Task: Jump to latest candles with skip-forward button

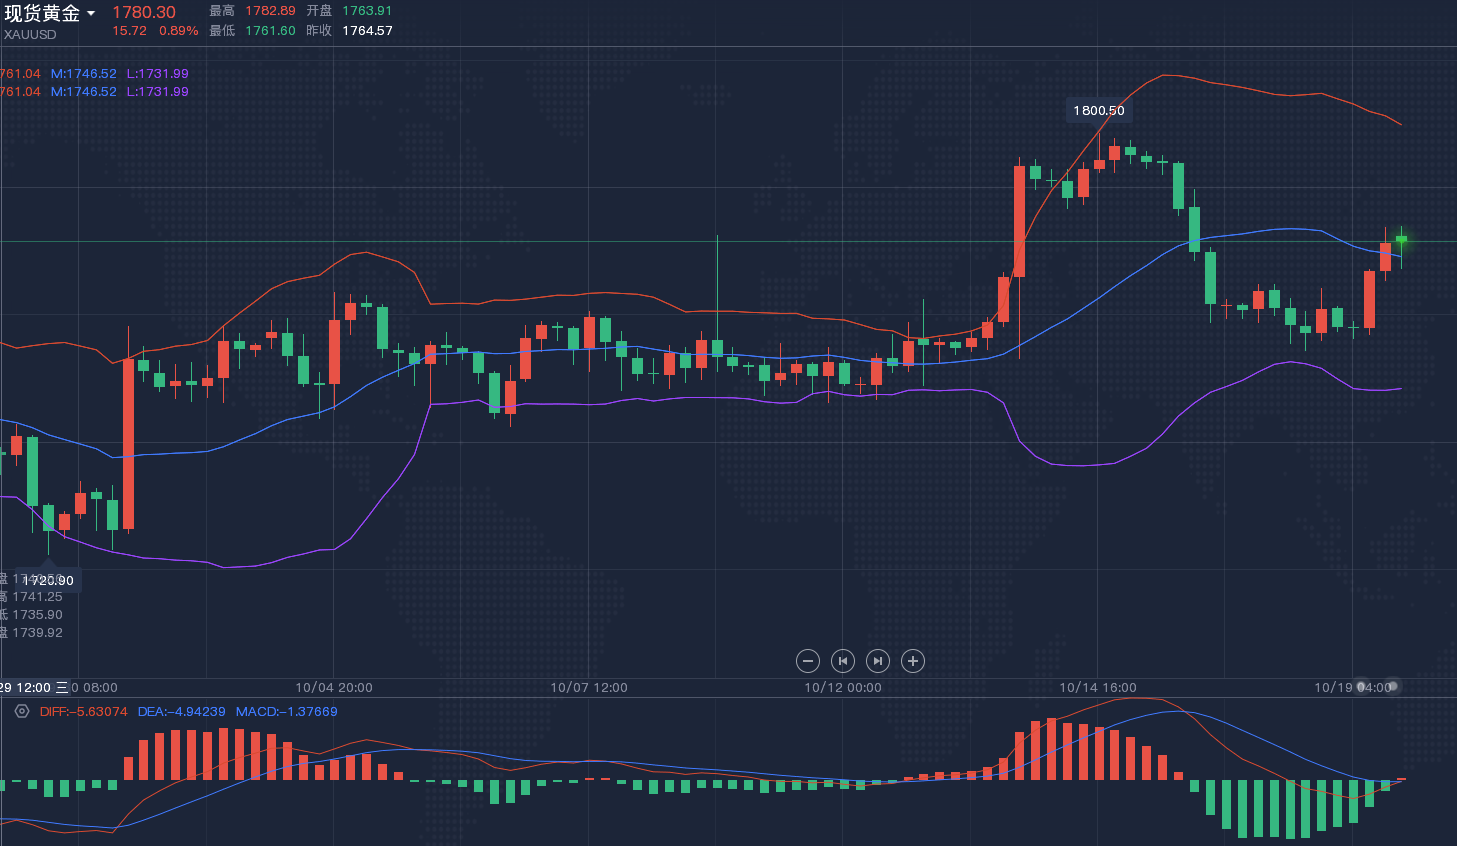Action: coord(878,661)
